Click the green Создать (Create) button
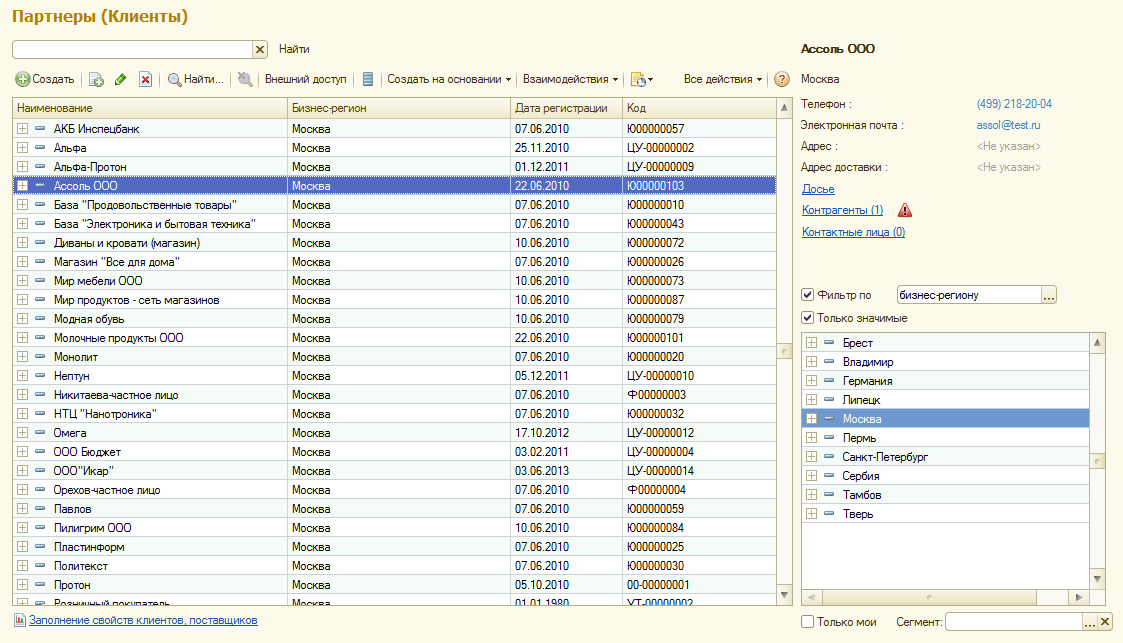The height and width of the screenshot is (643, 1123). pos(45,79)
